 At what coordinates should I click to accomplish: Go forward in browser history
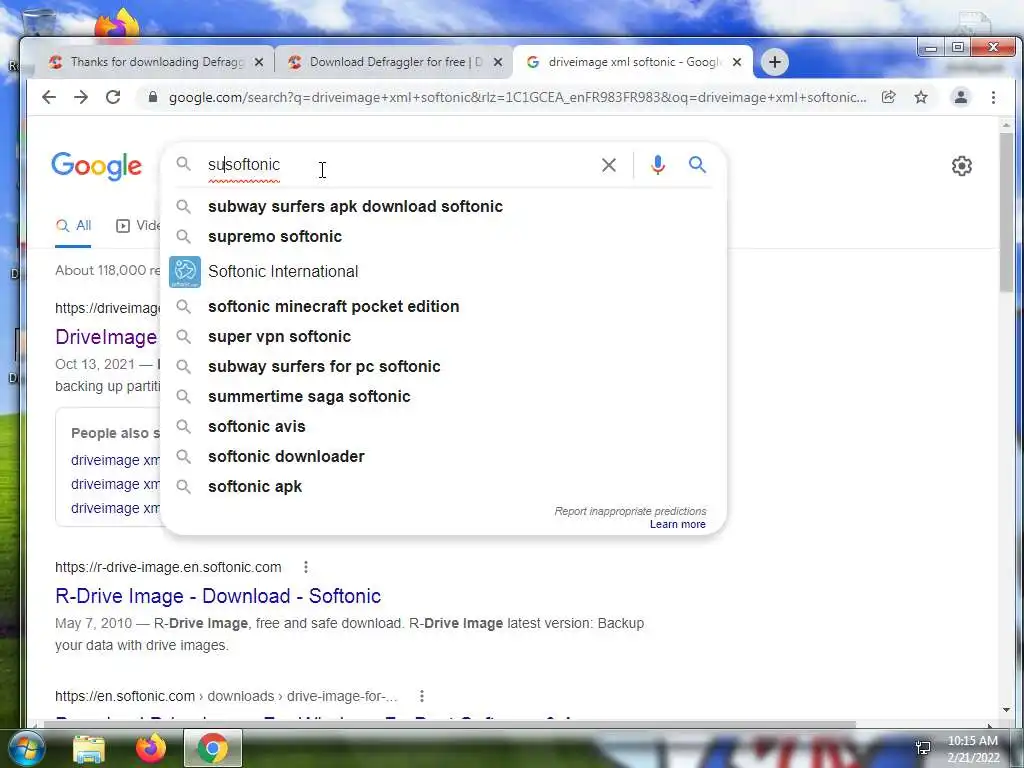click(81, 97)
